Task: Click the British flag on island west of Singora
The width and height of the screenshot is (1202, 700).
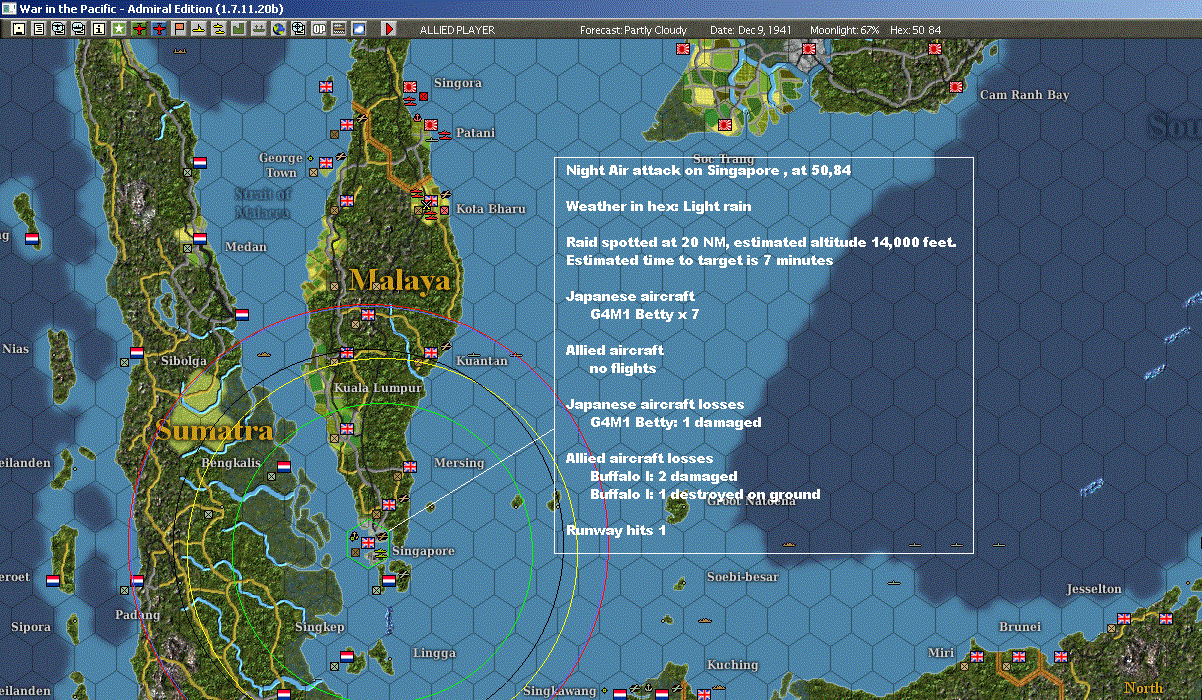Action: [326, 87]
